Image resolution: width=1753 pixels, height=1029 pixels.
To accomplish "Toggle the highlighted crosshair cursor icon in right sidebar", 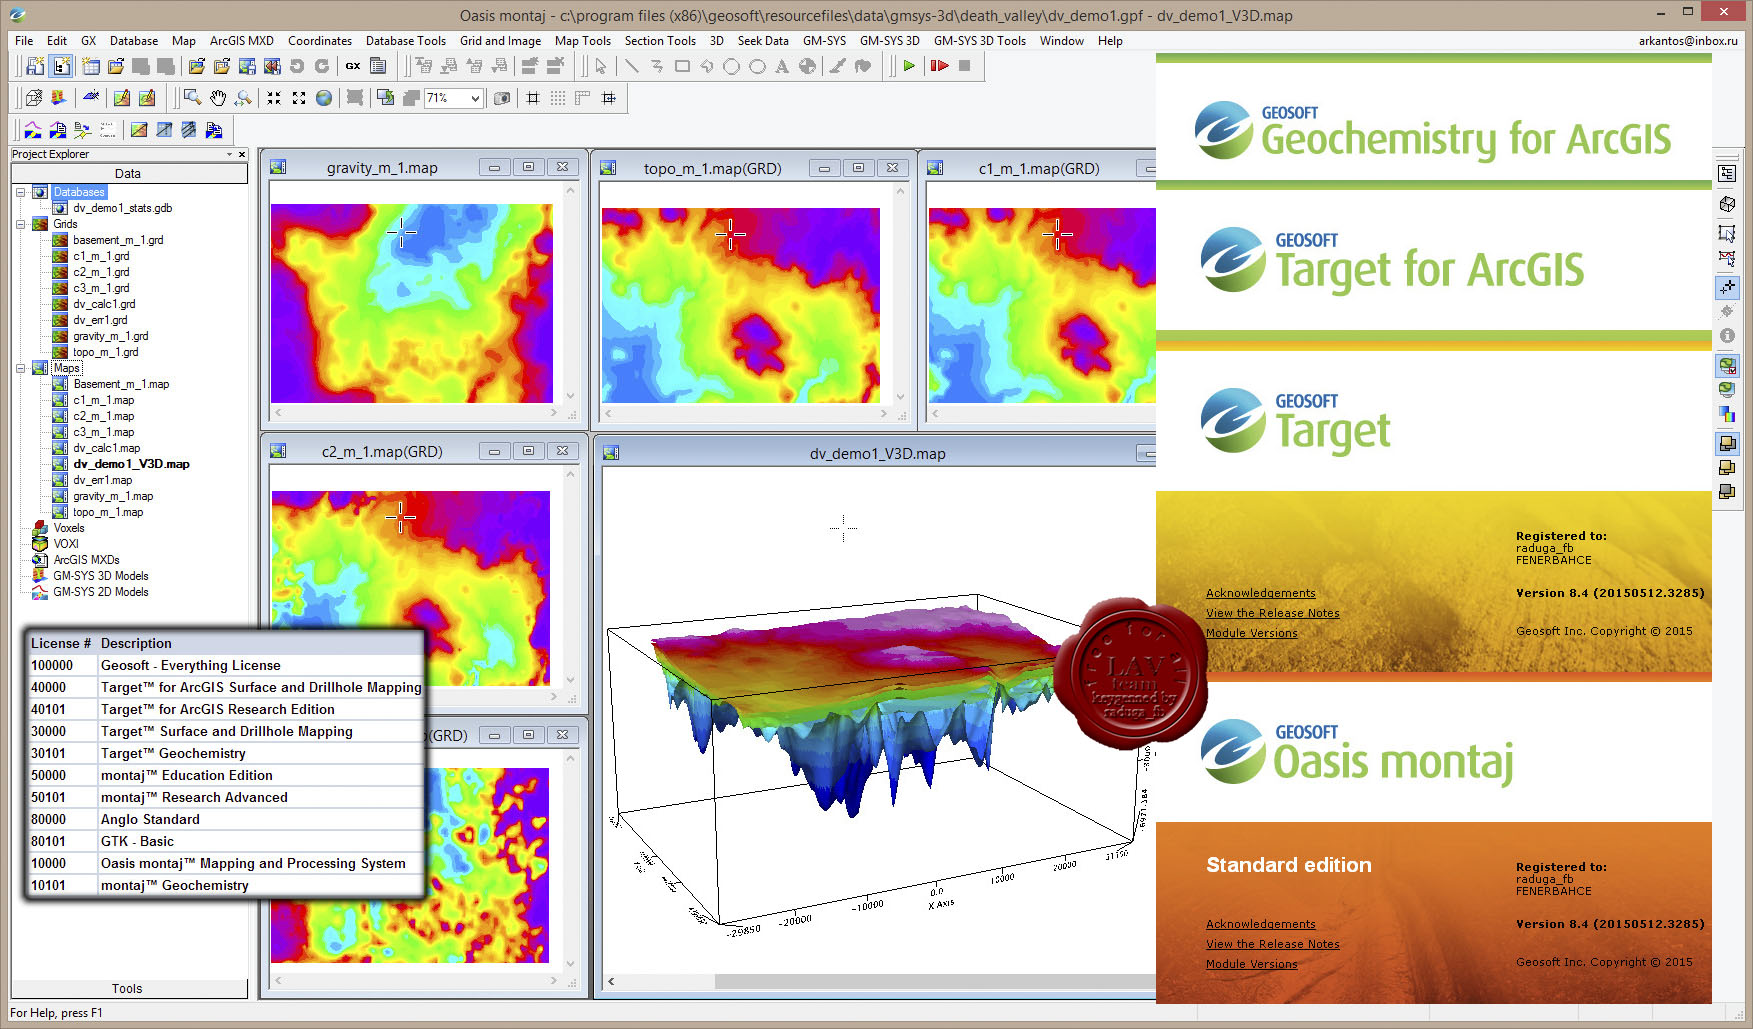I will click(1727, 287).
